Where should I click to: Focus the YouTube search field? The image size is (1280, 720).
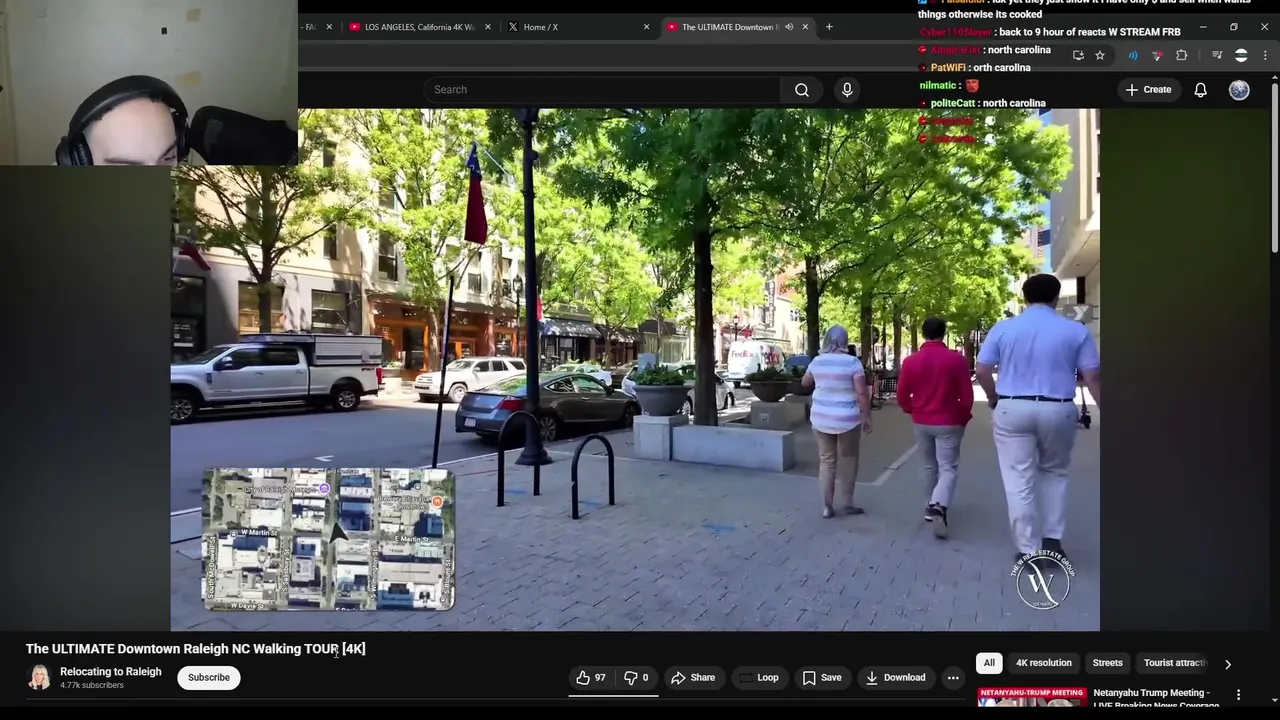(602, 90)
